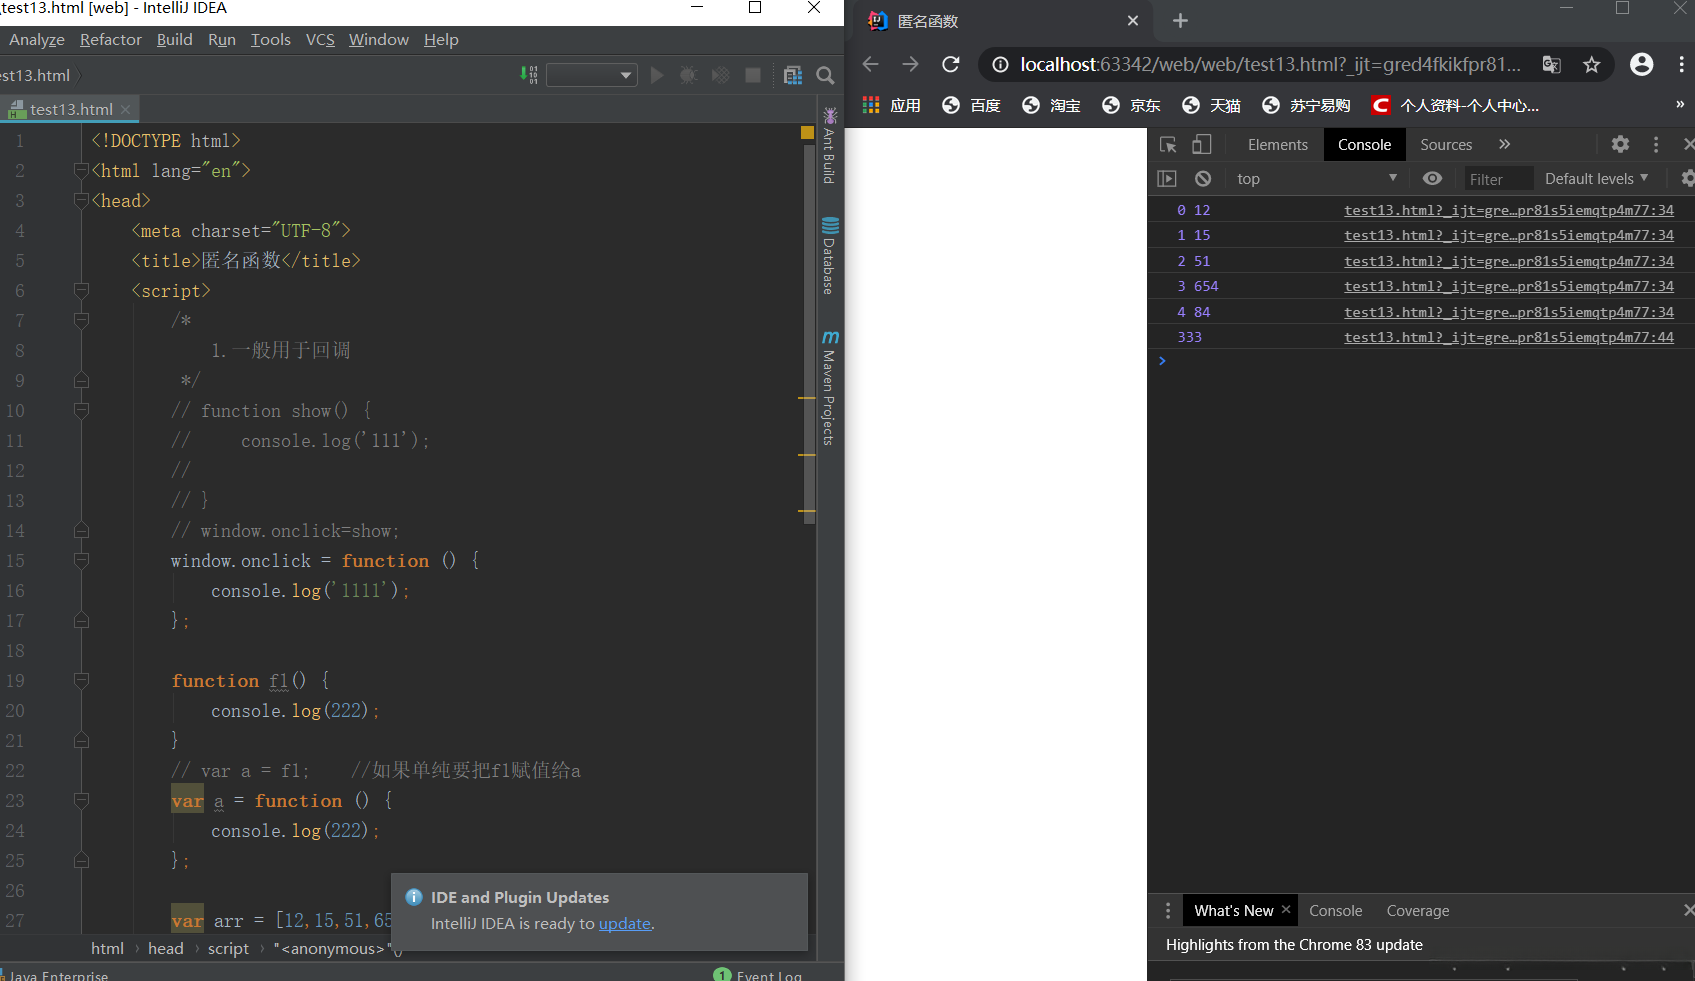
Task: Toggle the console sidebar panel
Action: pyautogui.click(x=1167, y=178)
